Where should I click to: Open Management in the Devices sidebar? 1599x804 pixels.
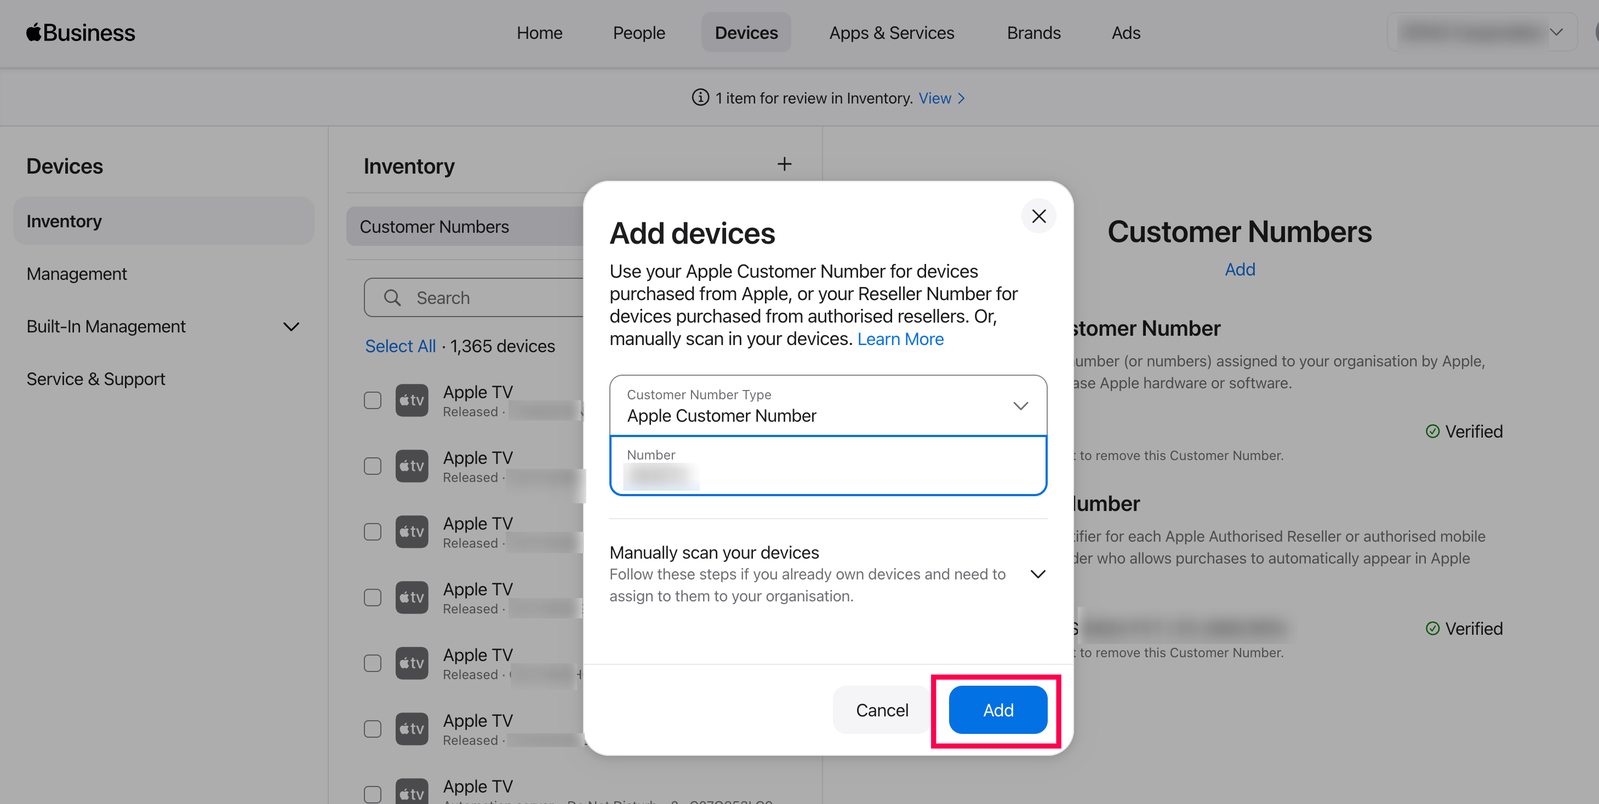77,274
